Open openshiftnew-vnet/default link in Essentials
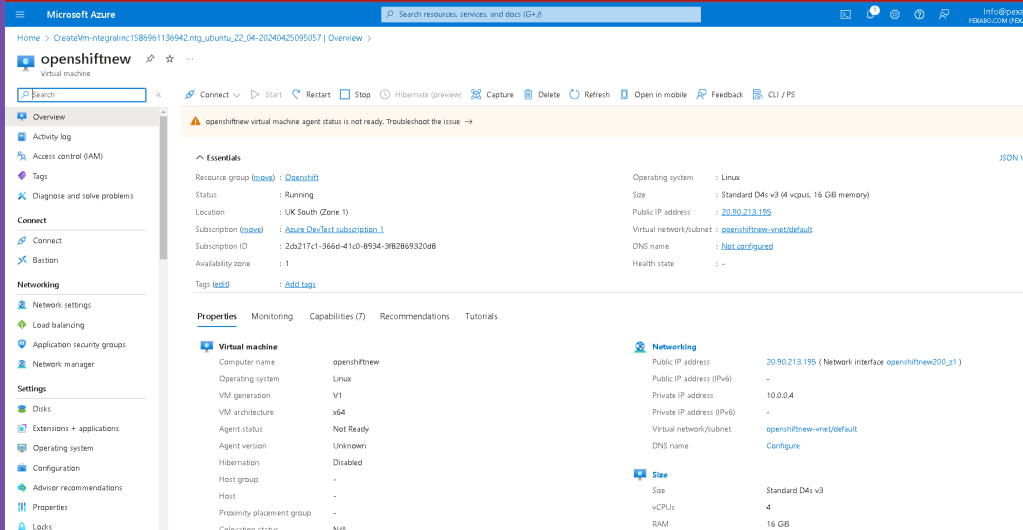This screenshot has height=530, width=1023. (x=767, y=229)
